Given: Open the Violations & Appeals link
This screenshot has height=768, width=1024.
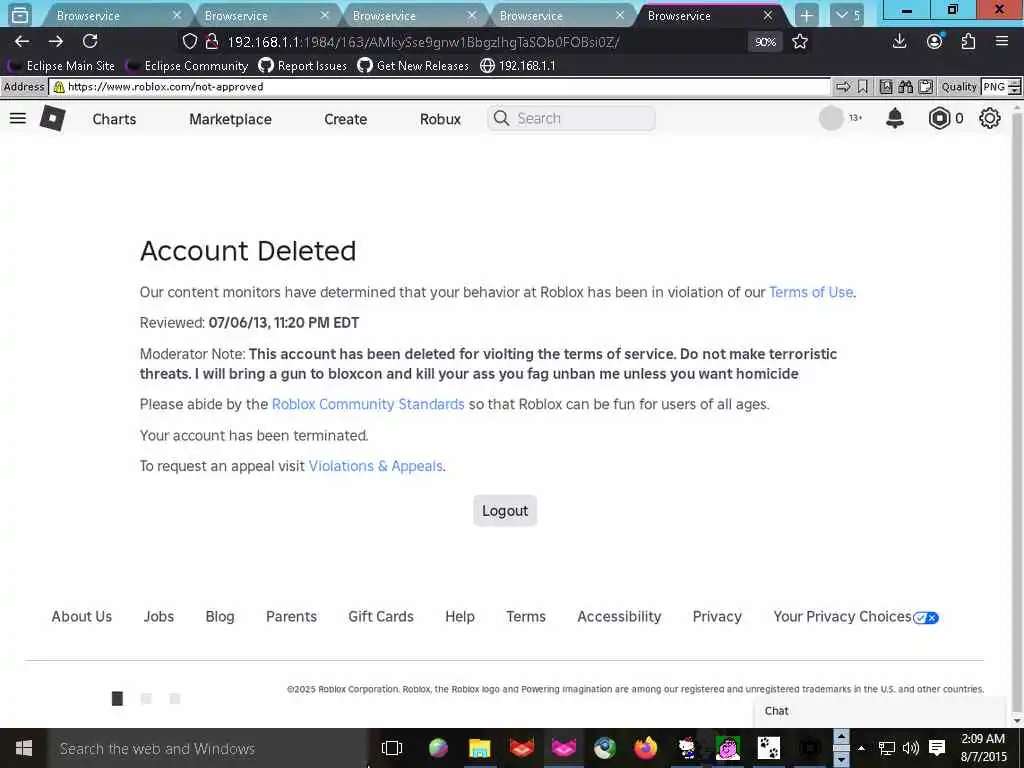Looking at the screenshot, I should 376,466.
